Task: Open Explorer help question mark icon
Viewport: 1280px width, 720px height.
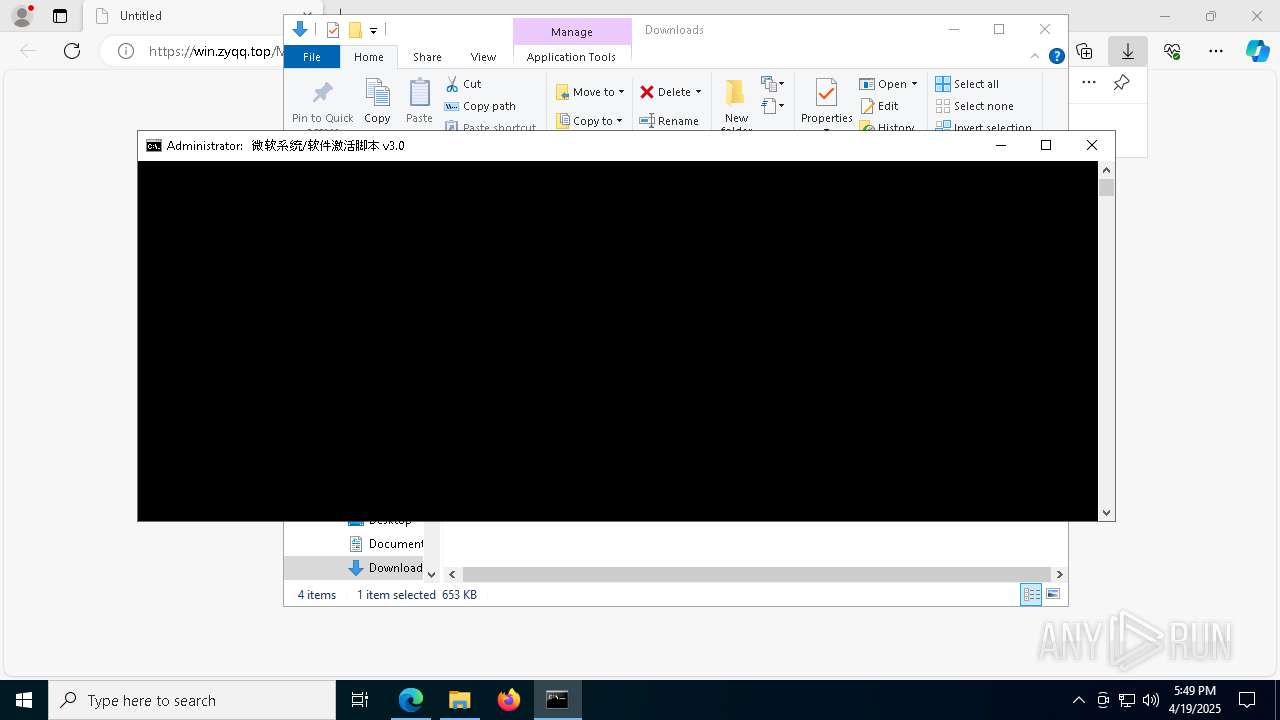Action: tap(1056, 57)
